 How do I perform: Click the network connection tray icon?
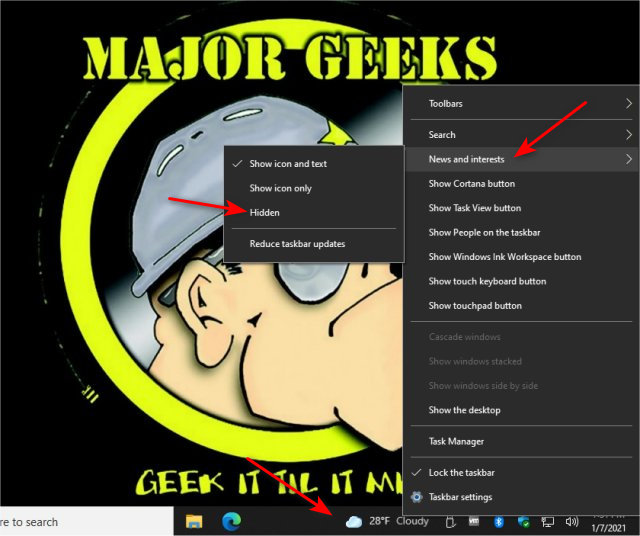(548, 522)
